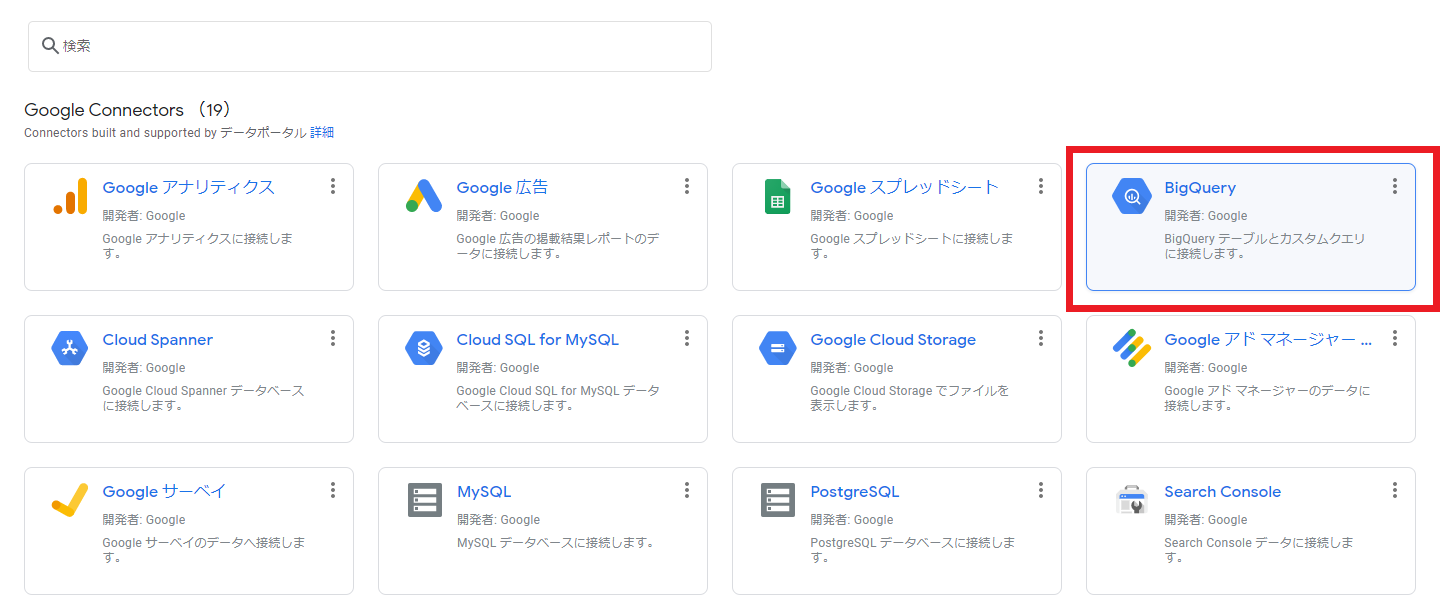Open more options for Google Cloud Storage
The width and height of the screenshot is (1446, 605).
(1041, 338)
